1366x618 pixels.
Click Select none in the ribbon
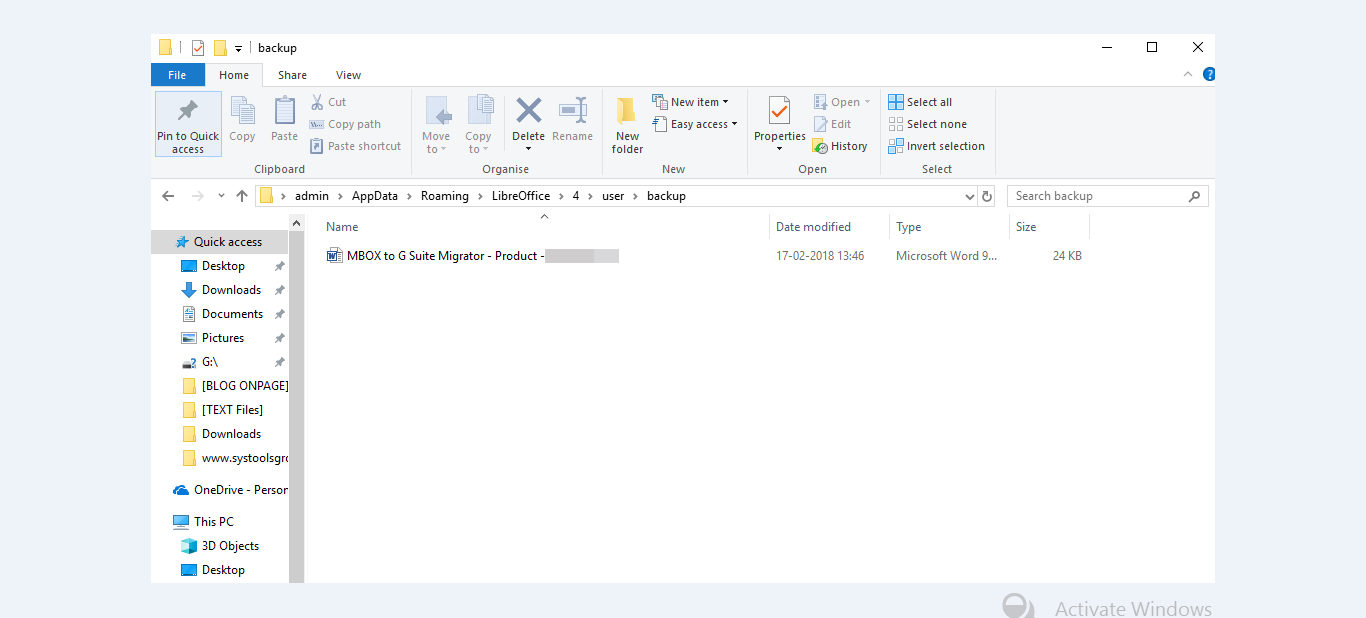pyautogui.click(x=928, y=124)
